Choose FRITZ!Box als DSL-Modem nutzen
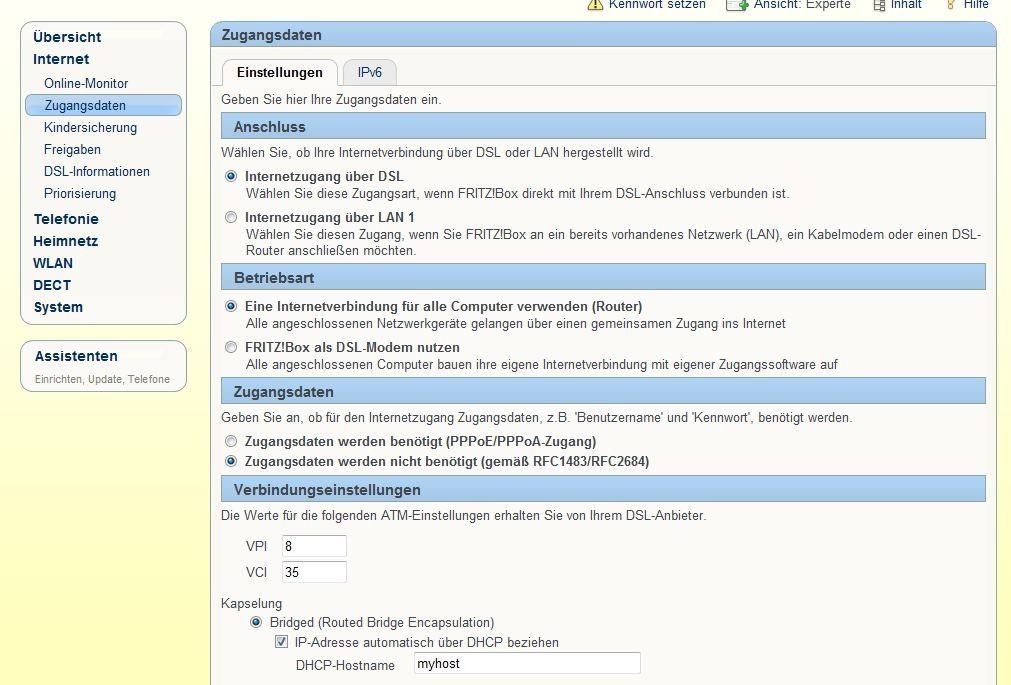 [232, 347]
